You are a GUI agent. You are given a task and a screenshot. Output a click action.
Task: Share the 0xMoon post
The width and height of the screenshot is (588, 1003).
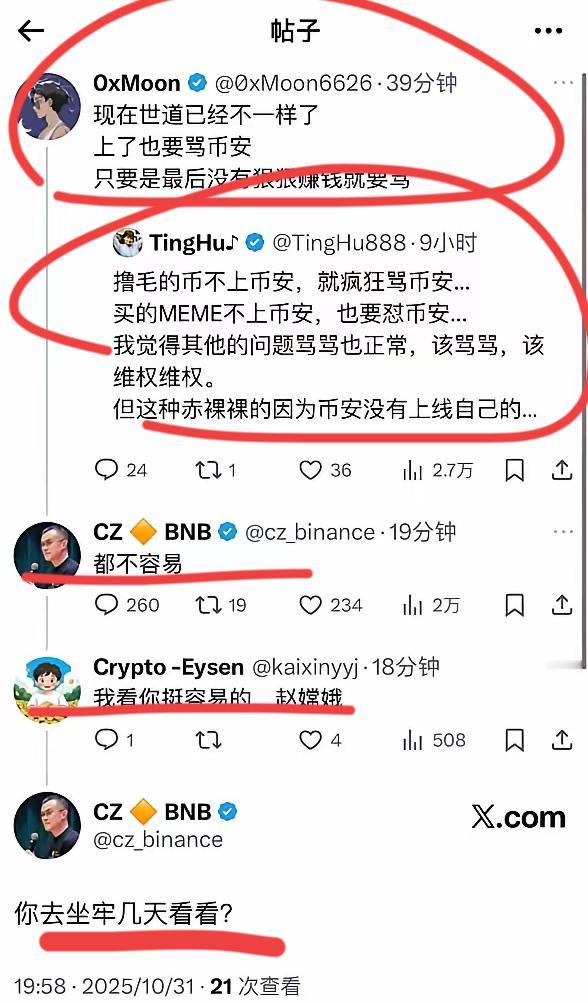[x=561, y=470]
